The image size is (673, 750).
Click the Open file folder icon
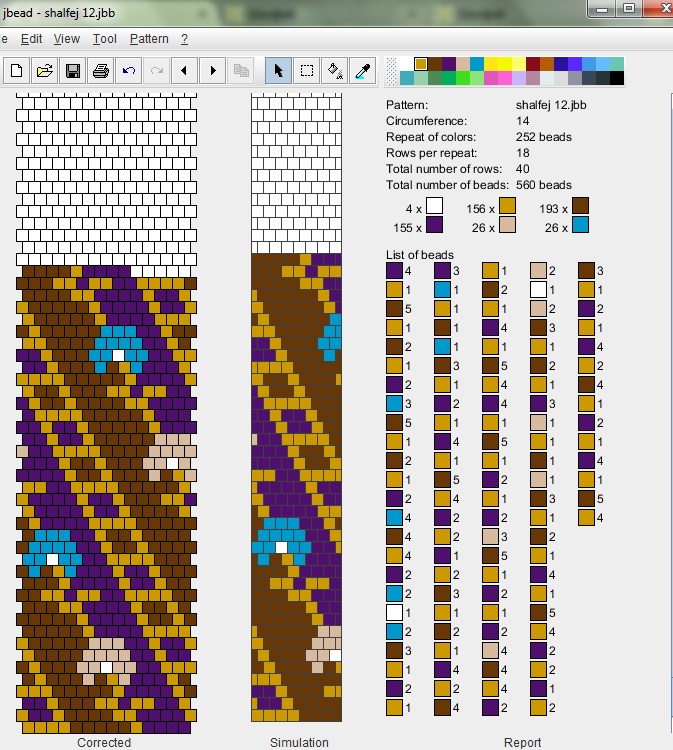pyautogui.click(x=44, y=70)
